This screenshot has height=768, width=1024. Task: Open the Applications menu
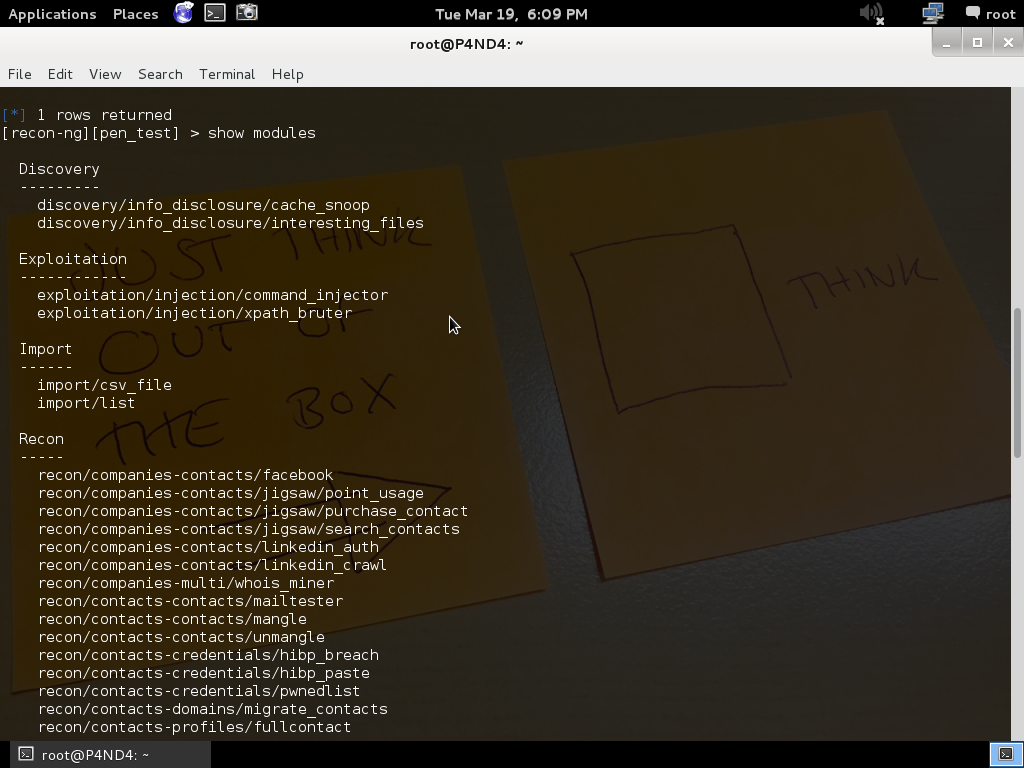[52, 14]
